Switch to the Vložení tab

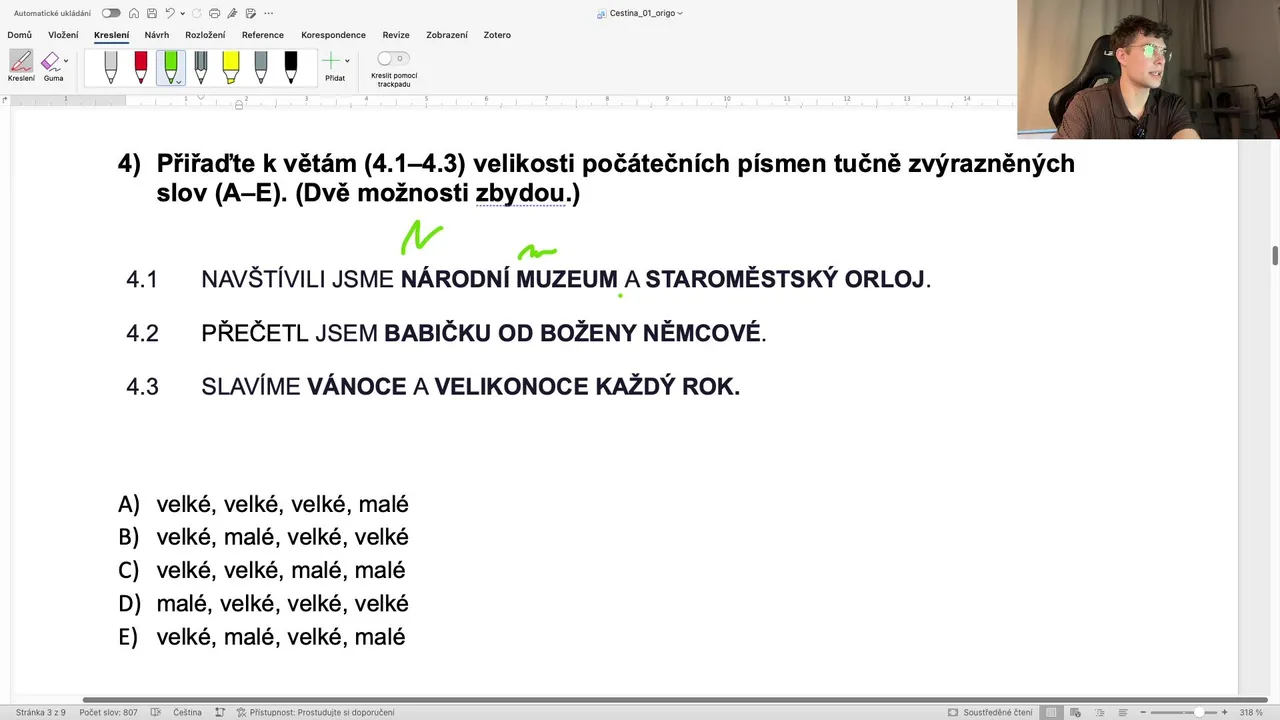pos(63,35)
